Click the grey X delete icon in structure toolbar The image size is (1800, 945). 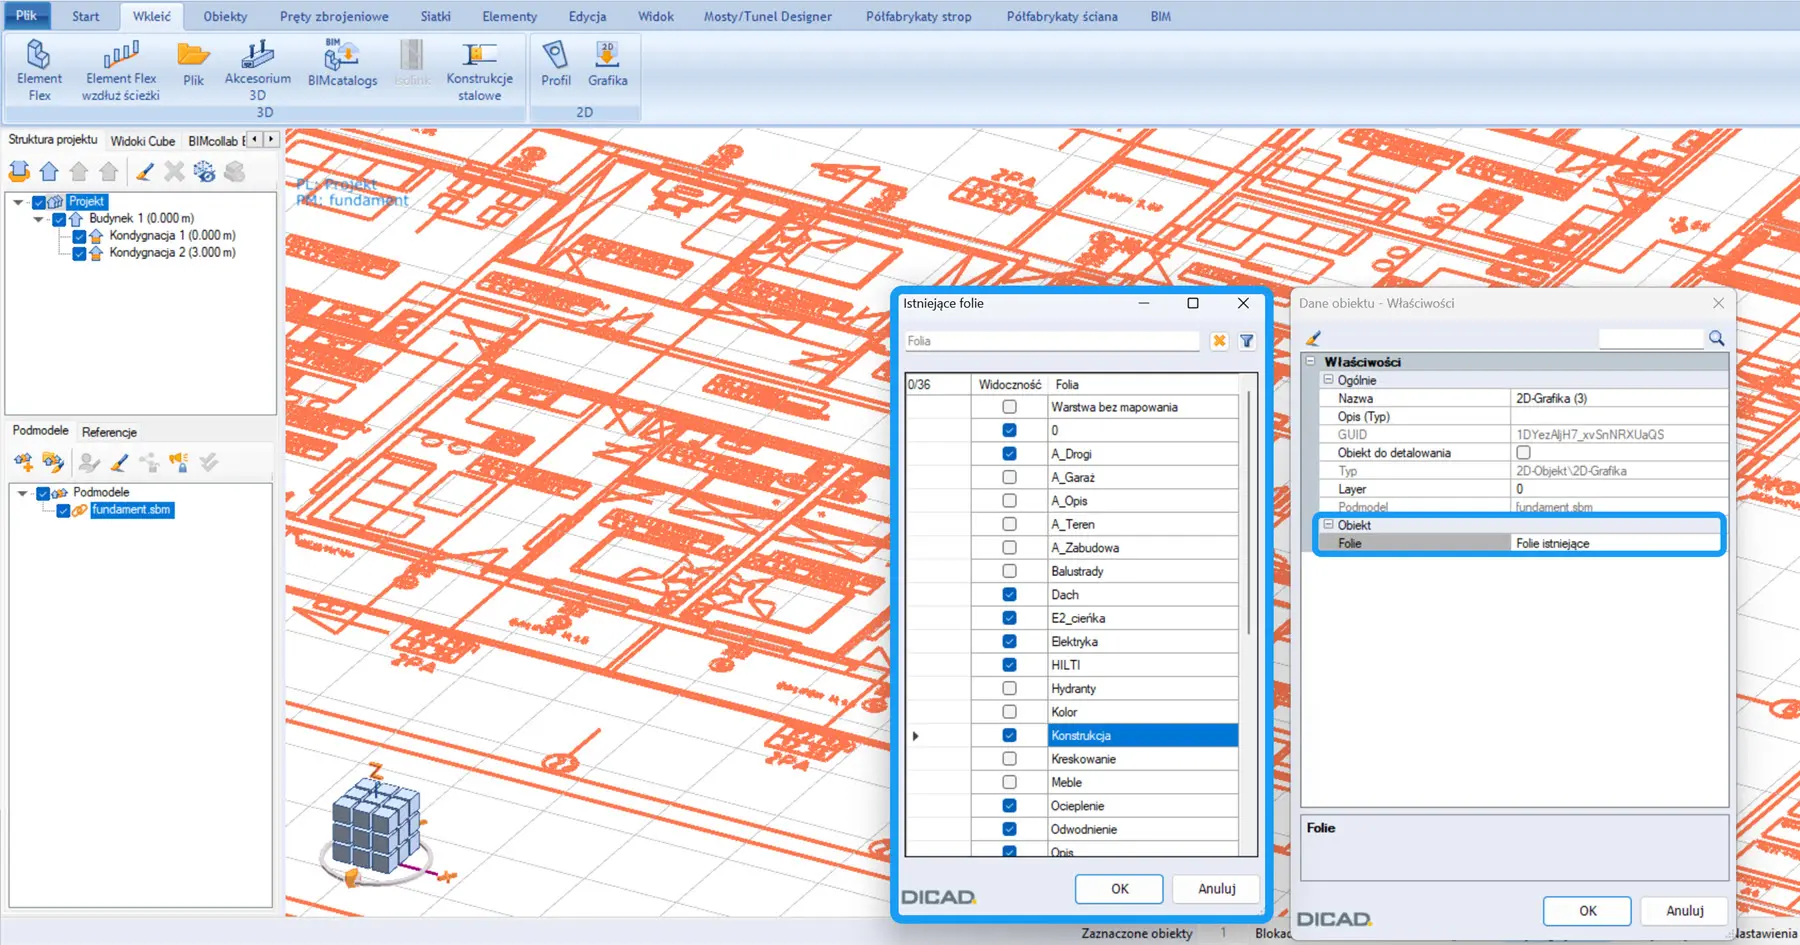pyautogui.click(x=174, y=171)
